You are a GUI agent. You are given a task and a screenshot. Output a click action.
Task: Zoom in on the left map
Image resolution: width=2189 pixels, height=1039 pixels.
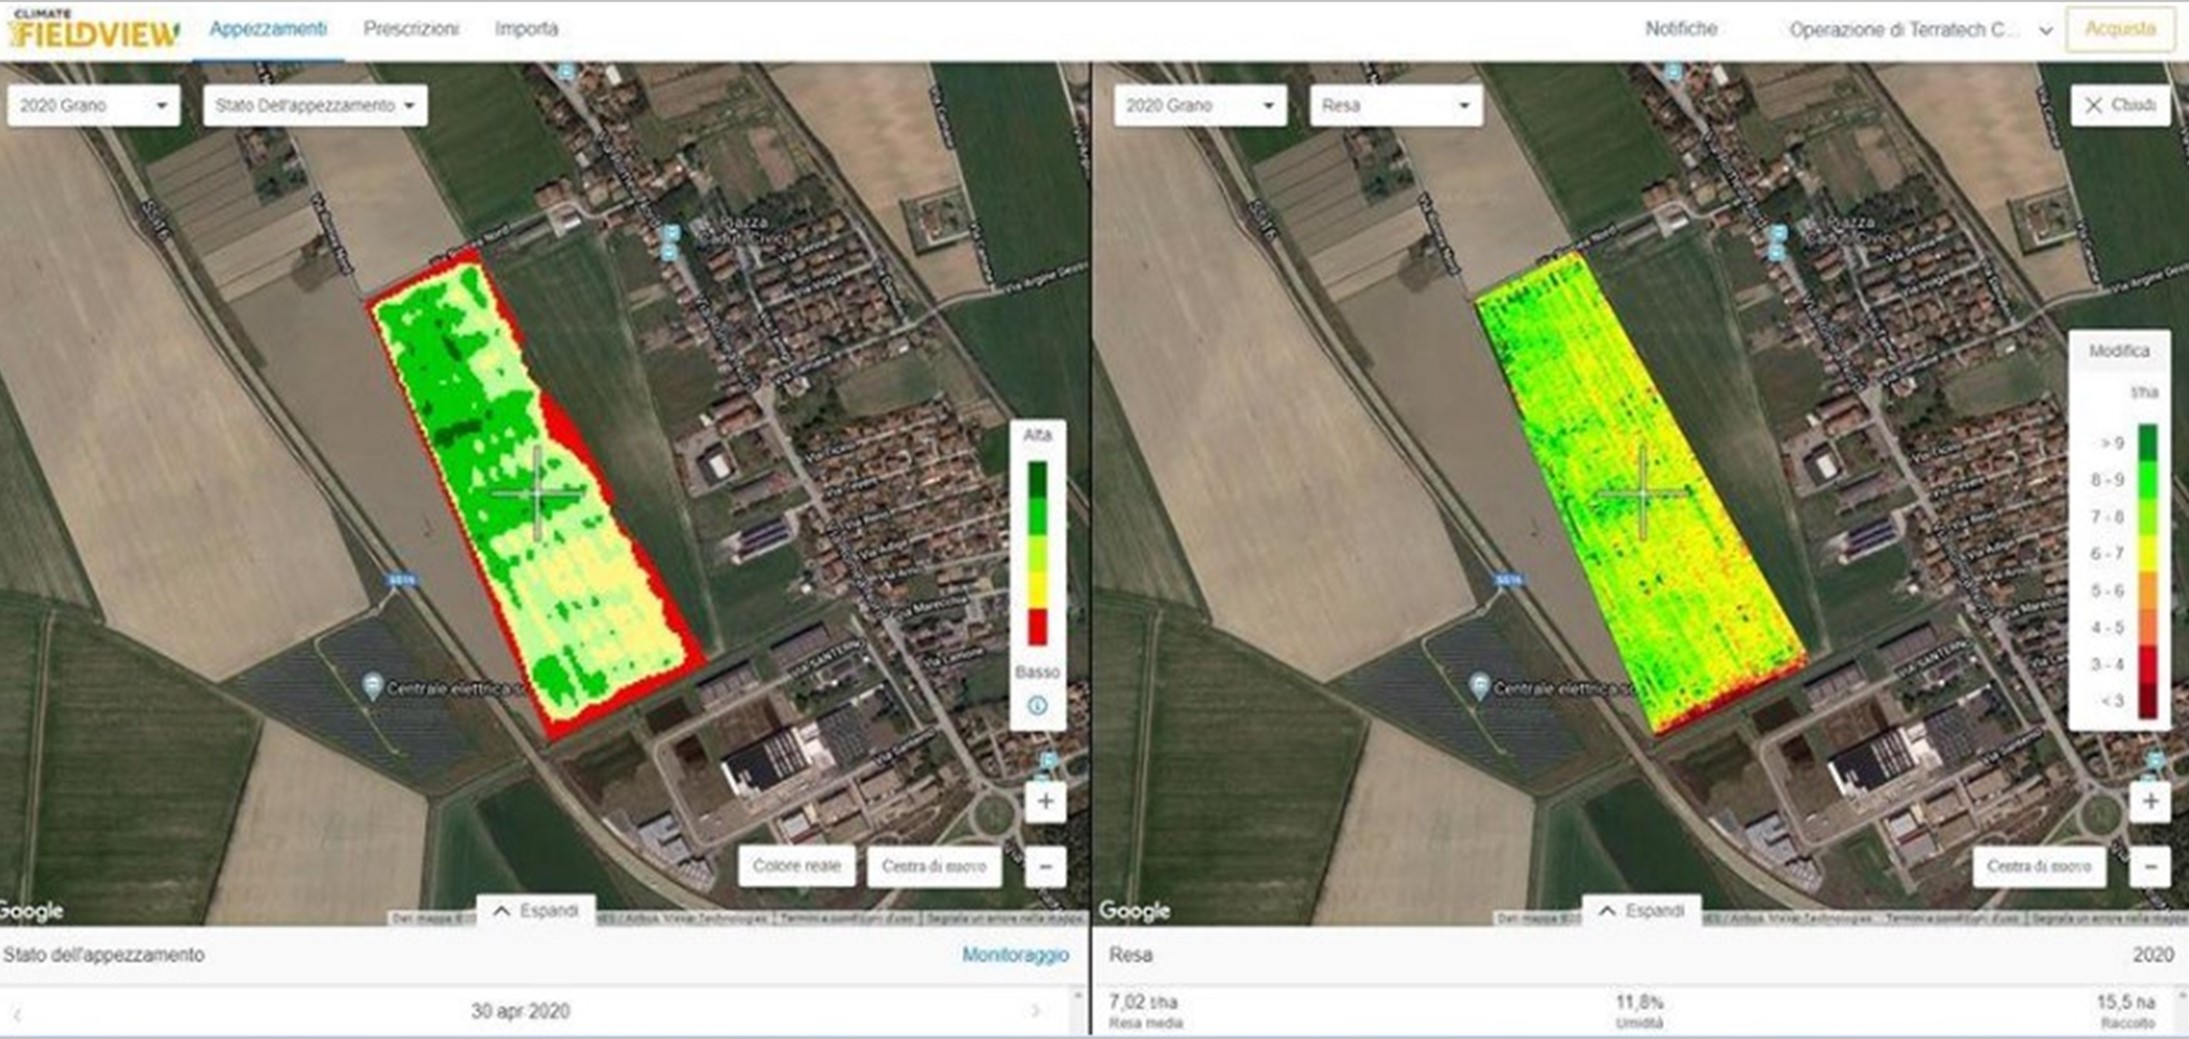coord(1045,802)
